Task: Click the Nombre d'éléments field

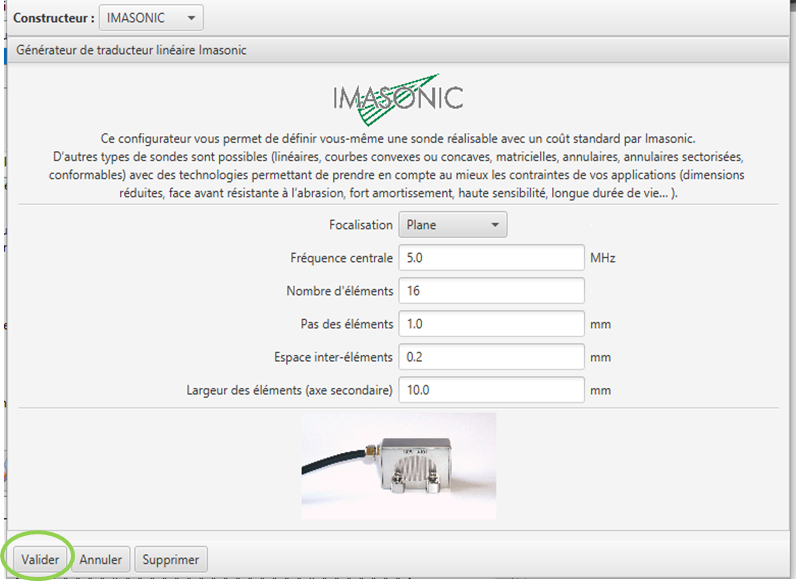Action: click(x=491, y=290)
